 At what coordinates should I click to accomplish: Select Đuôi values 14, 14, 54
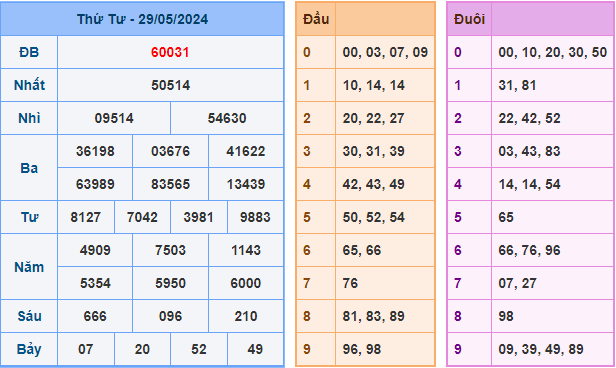point(529,184)
